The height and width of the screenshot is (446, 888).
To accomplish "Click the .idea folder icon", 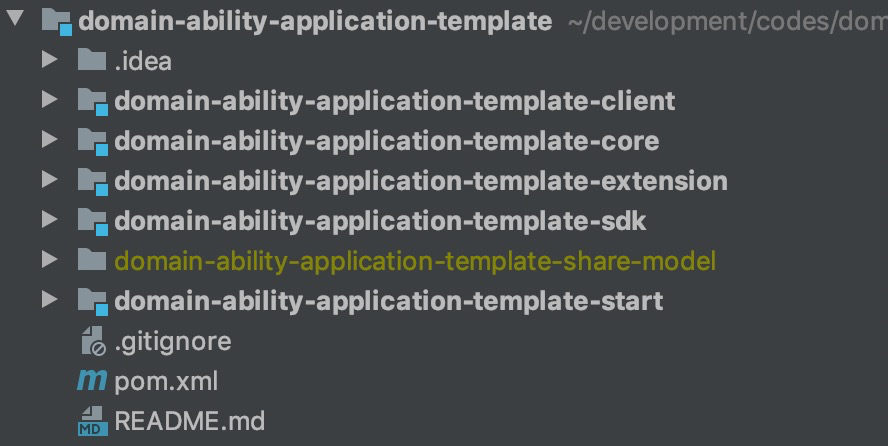I will click(x=92, y=61).
